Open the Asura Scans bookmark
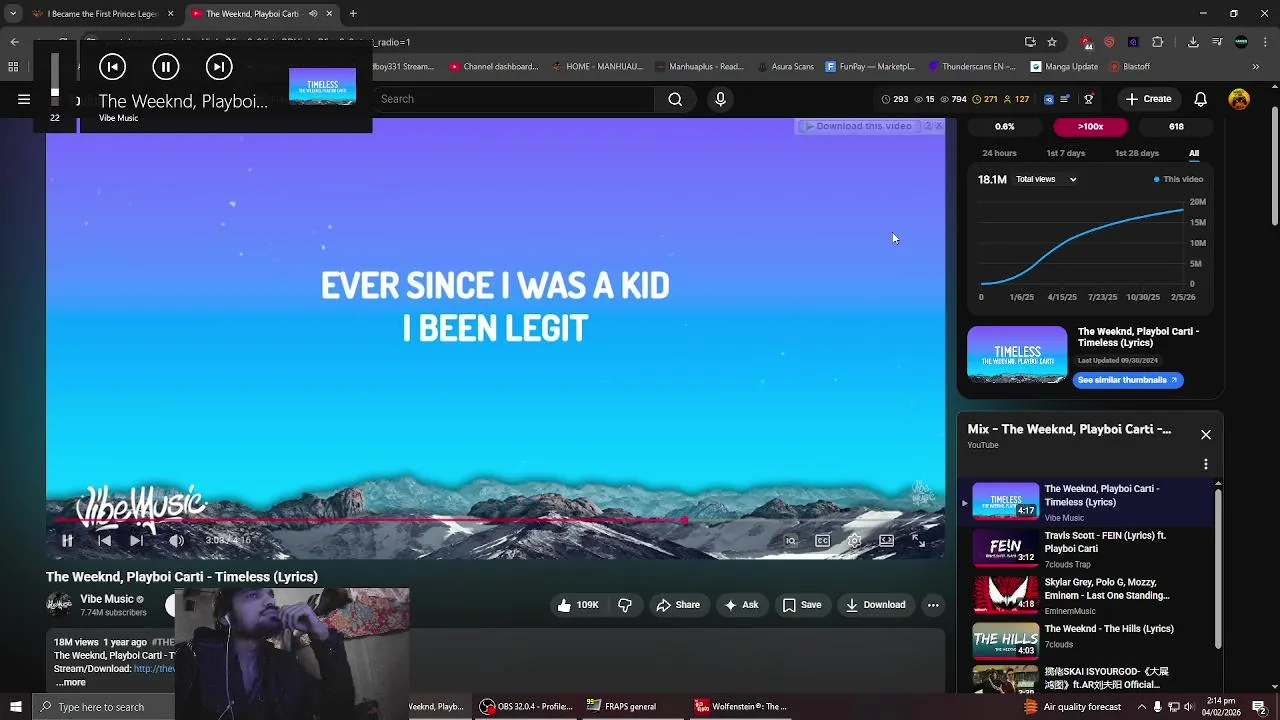1280x720 pixels. [785, 67]
